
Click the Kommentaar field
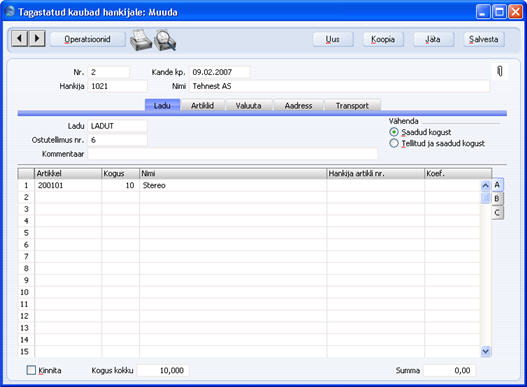pos(233,154)
